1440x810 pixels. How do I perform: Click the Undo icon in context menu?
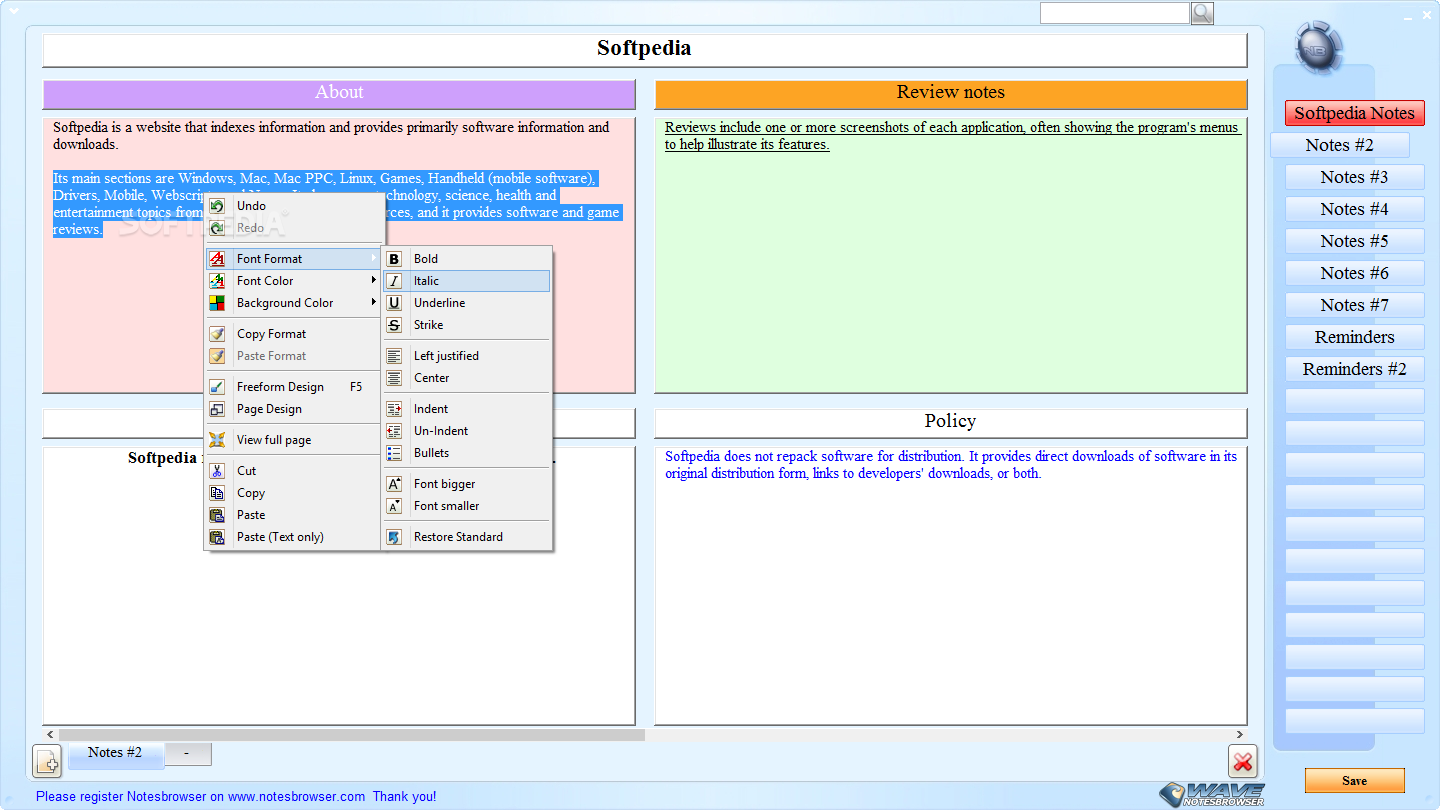pos(217,205)
